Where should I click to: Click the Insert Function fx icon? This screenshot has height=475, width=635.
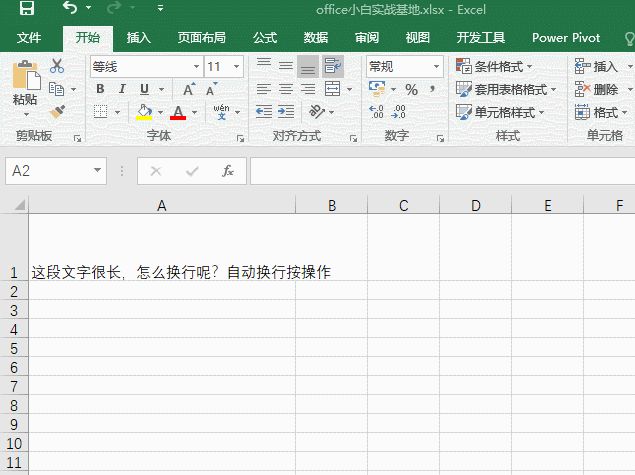(228, 171)
